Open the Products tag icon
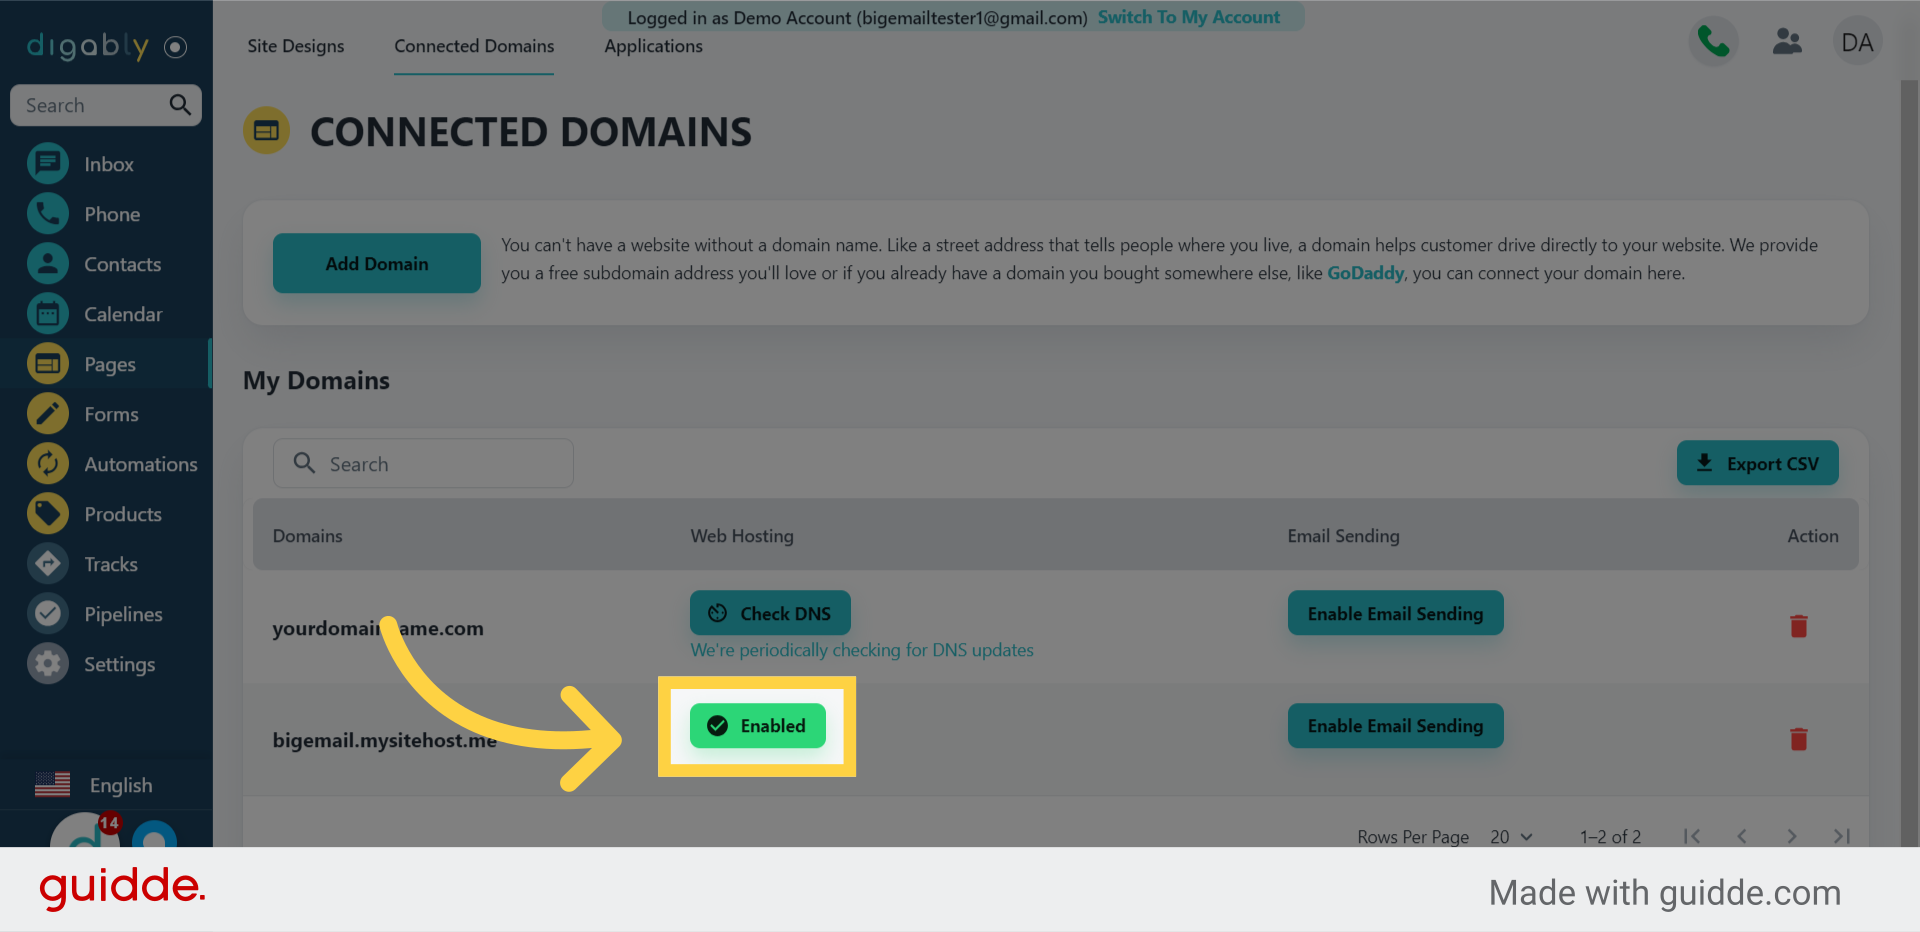Screen dimensions: 1920x932 pyautogui.click(x=48, y=514)
